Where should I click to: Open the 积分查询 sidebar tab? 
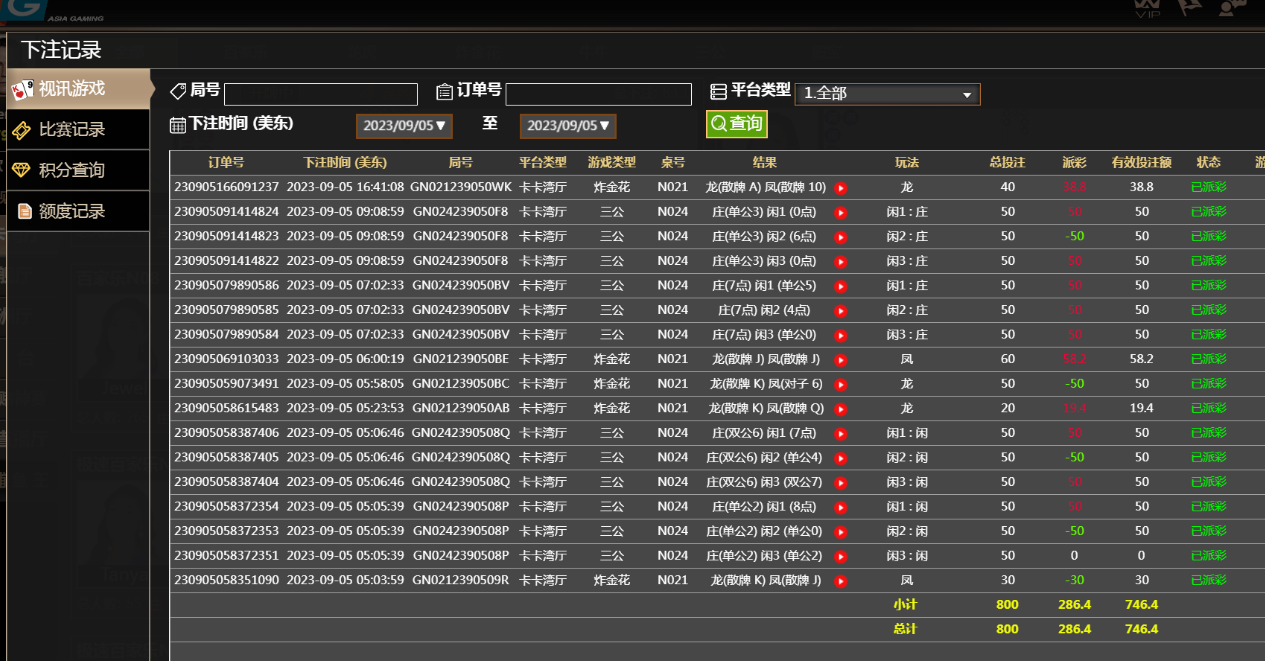click(72, 171)
